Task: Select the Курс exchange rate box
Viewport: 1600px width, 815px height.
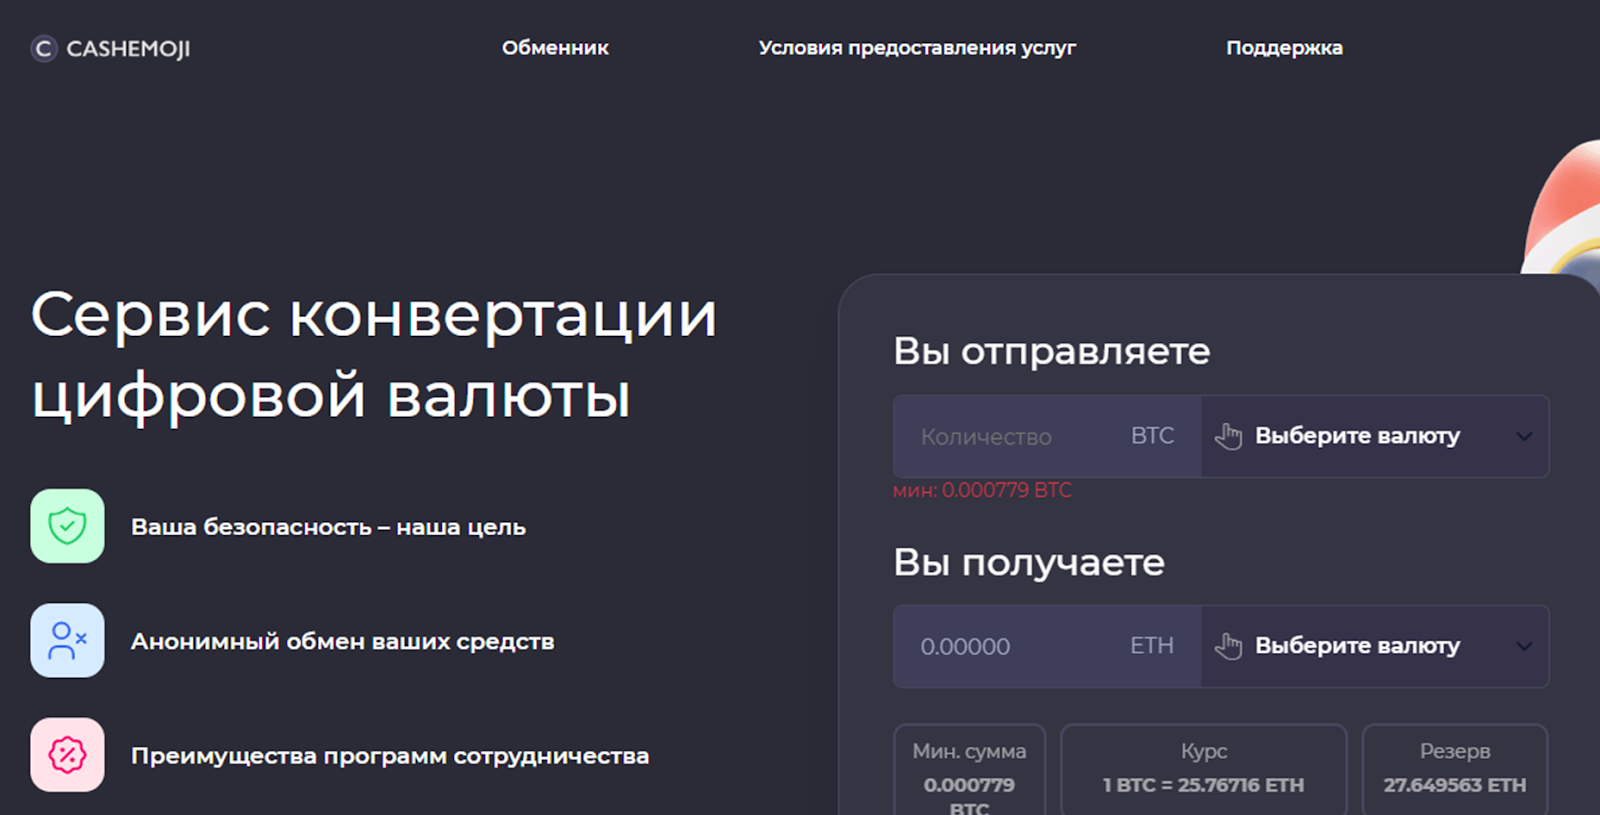Action: pyautogui.click(x=1203, y=768)
